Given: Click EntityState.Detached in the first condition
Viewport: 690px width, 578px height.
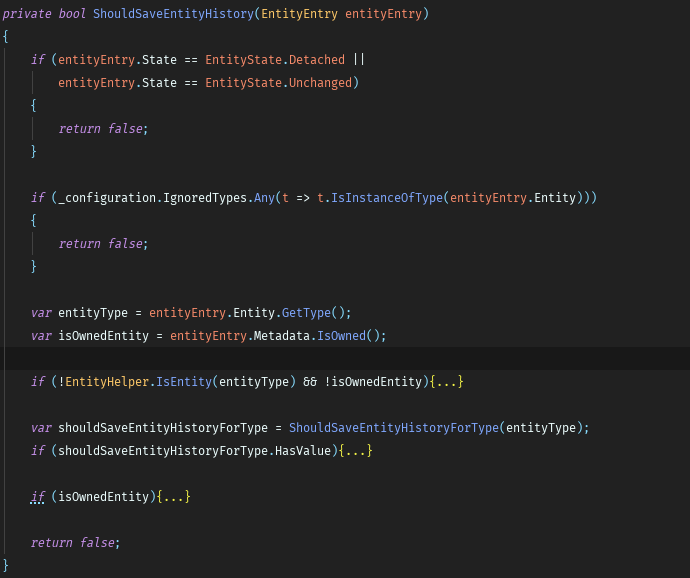Looking at the screenshot, I should 275,60.
